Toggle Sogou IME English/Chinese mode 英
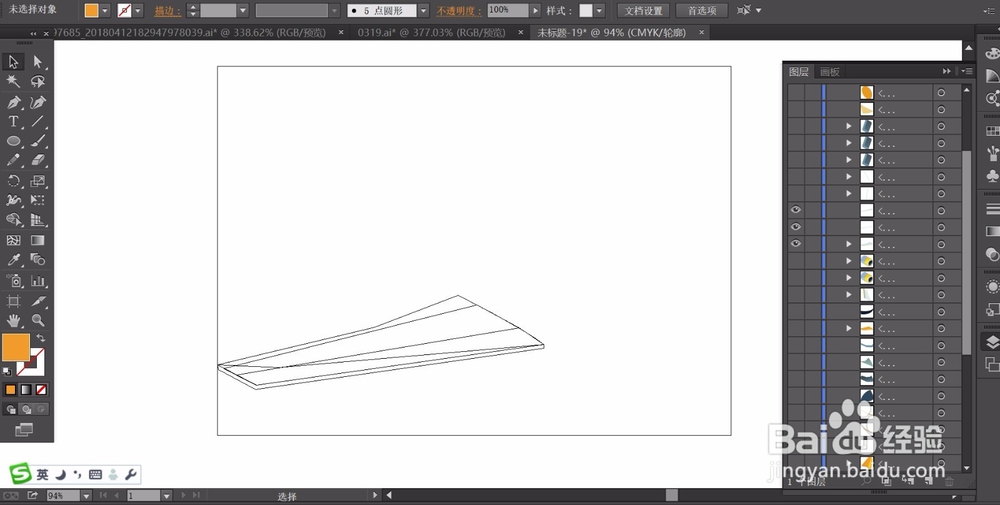 42,474
